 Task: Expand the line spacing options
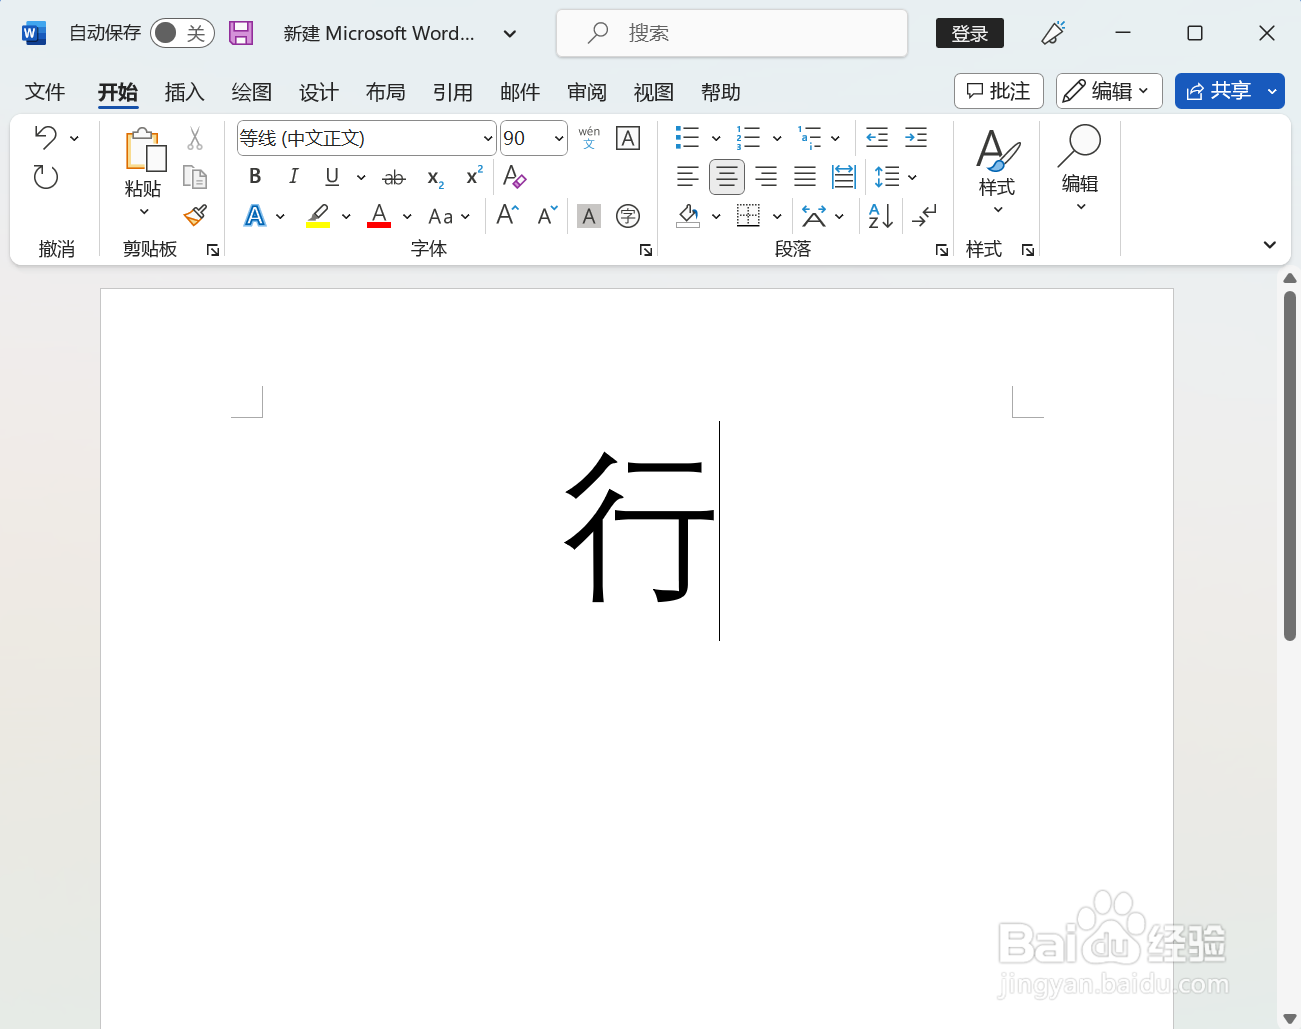pos(911,177)
